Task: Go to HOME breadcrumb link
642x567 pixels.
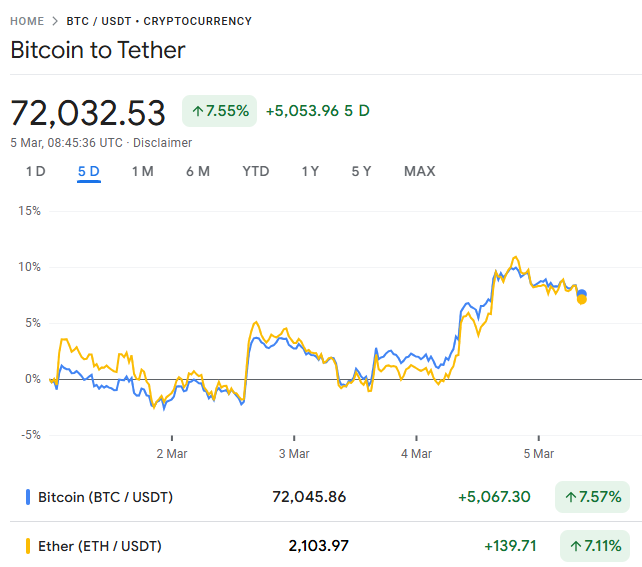Action: point(27,21)
